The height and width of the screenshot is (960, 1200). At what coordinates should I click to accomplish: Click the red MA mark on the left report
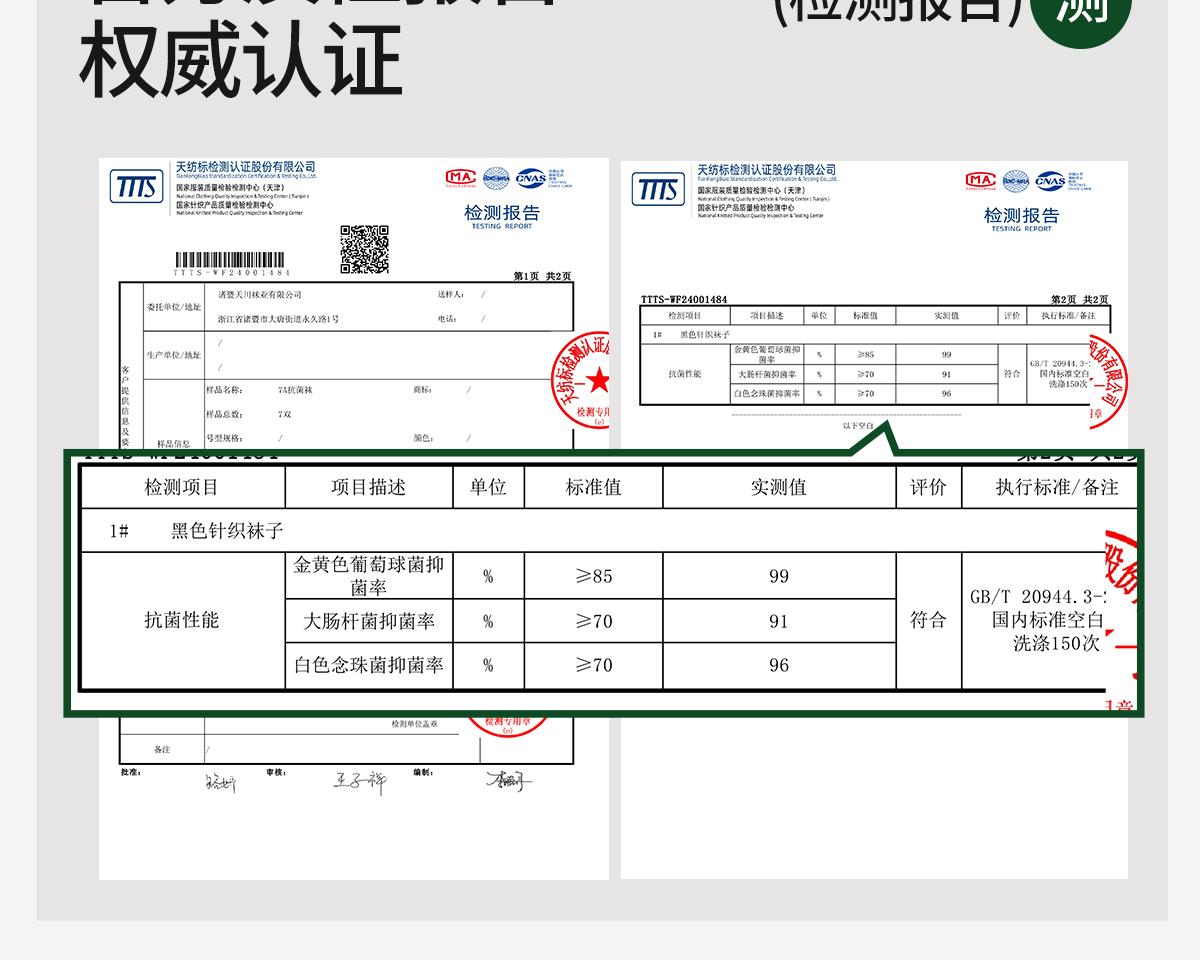tap(461, 178)
